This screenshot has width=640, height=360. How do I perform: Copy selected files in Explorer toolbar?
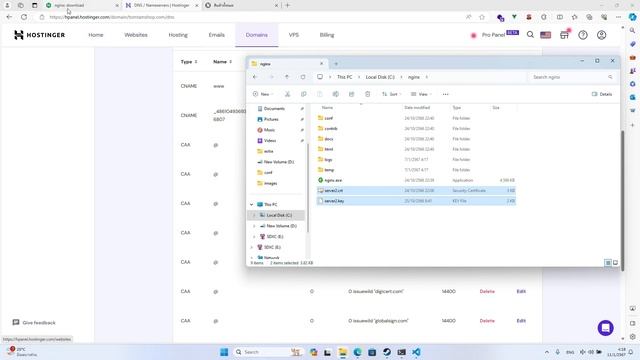[304, 94]
